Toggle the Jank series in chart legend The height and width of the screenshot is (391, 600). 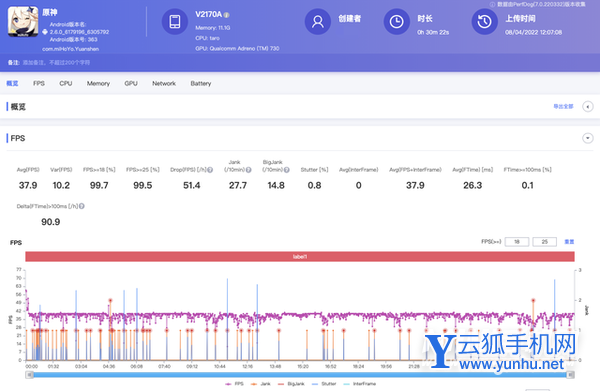[261, 384]
